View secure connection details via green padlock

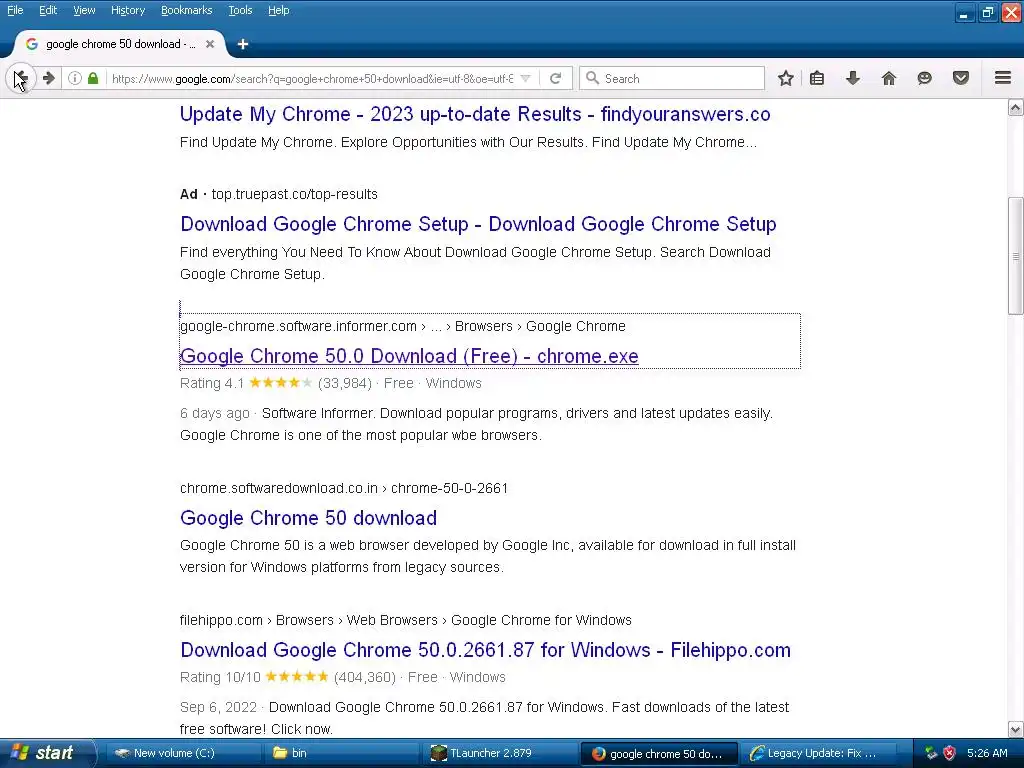(93, 78)
